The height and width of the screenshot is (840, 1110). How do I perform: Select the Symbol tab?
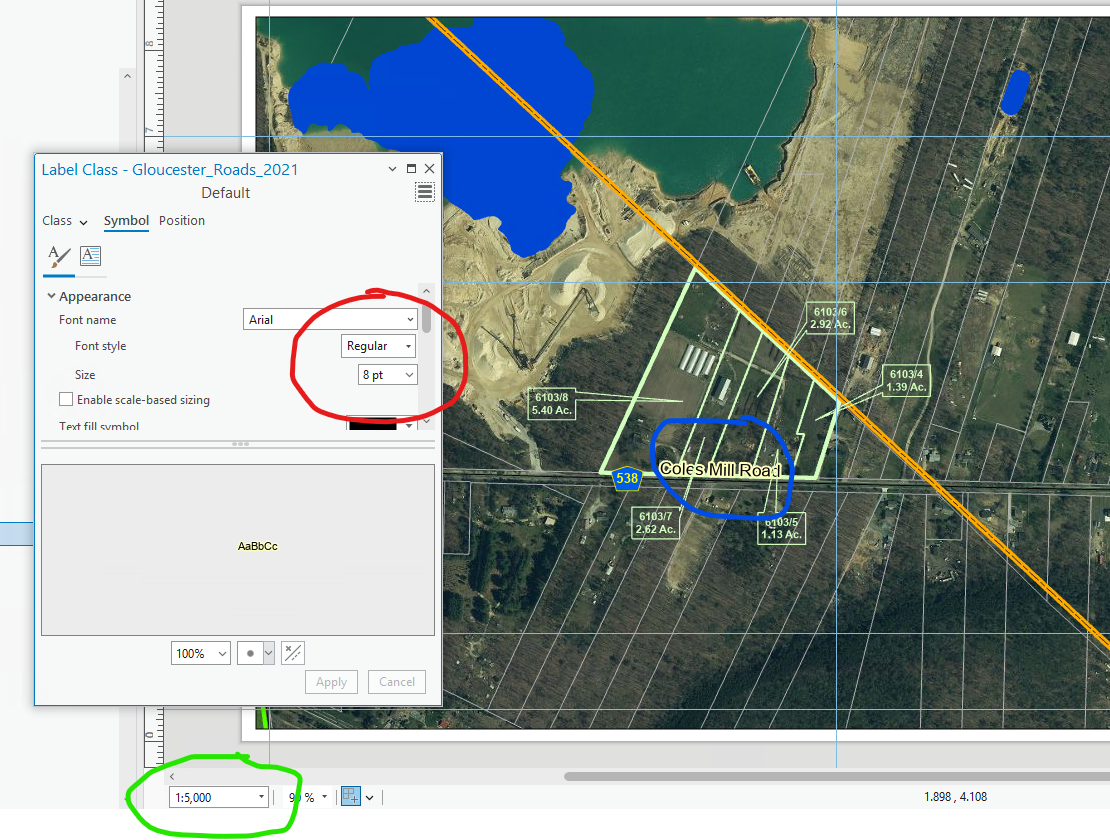point(126,221)
